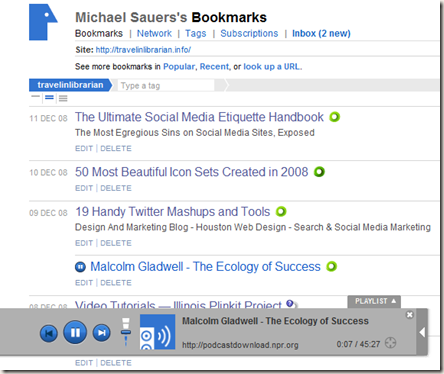The height and width of the screenshot is (374, 444).
Task: Open Inbox (2 new)
Action: coord(321,33)
